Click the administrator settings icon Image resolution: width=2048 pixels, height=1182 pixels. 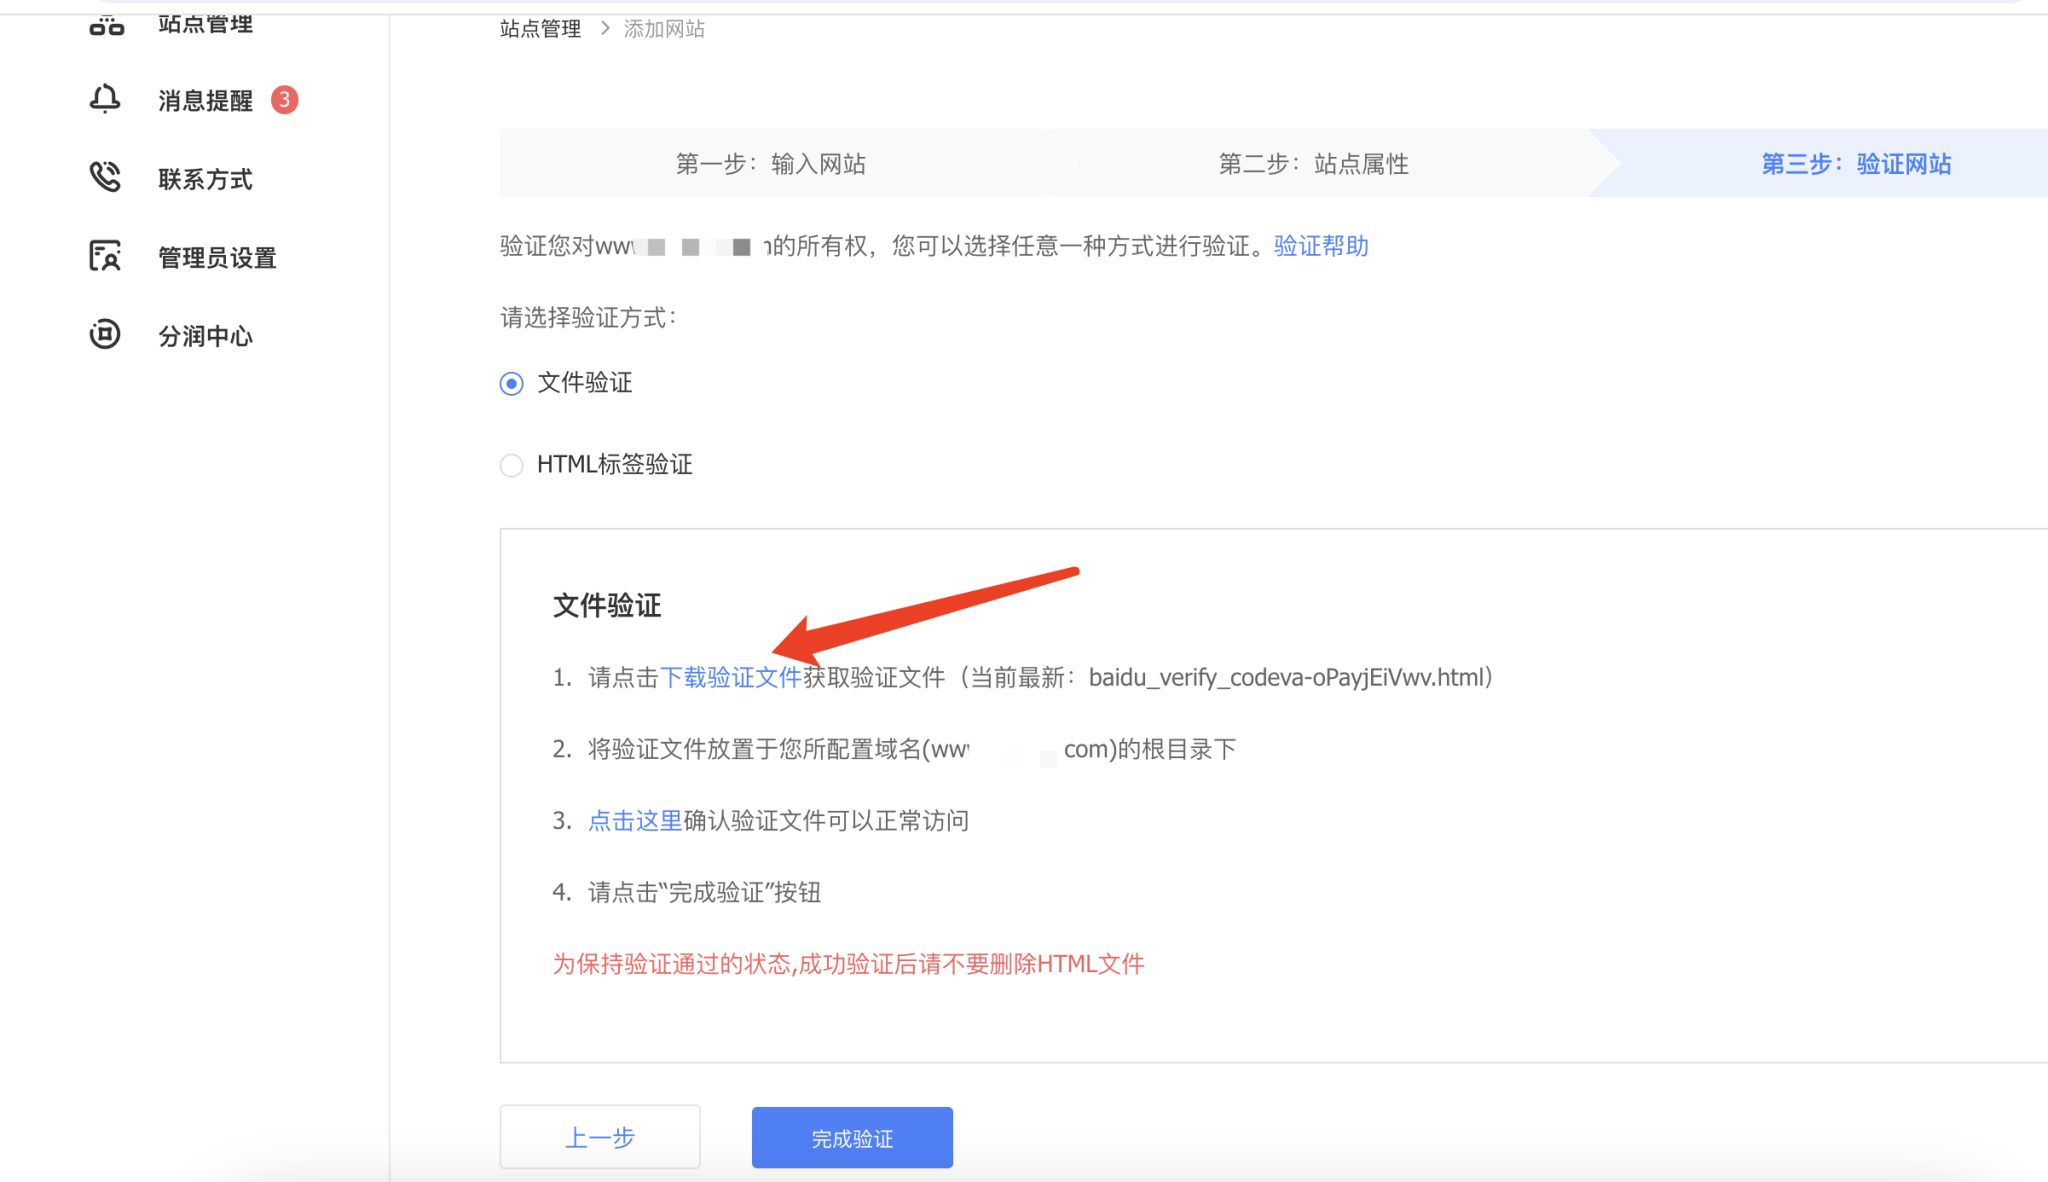coord(105,256)
